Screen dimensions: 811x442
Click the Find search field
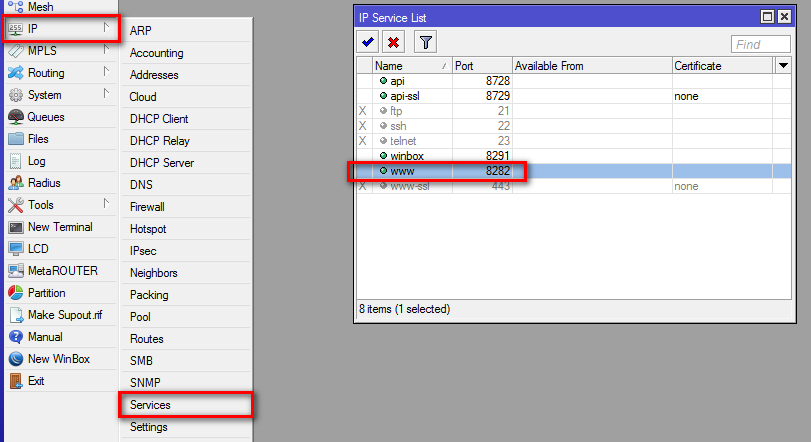pyautogui.click(x=761, y=44)
